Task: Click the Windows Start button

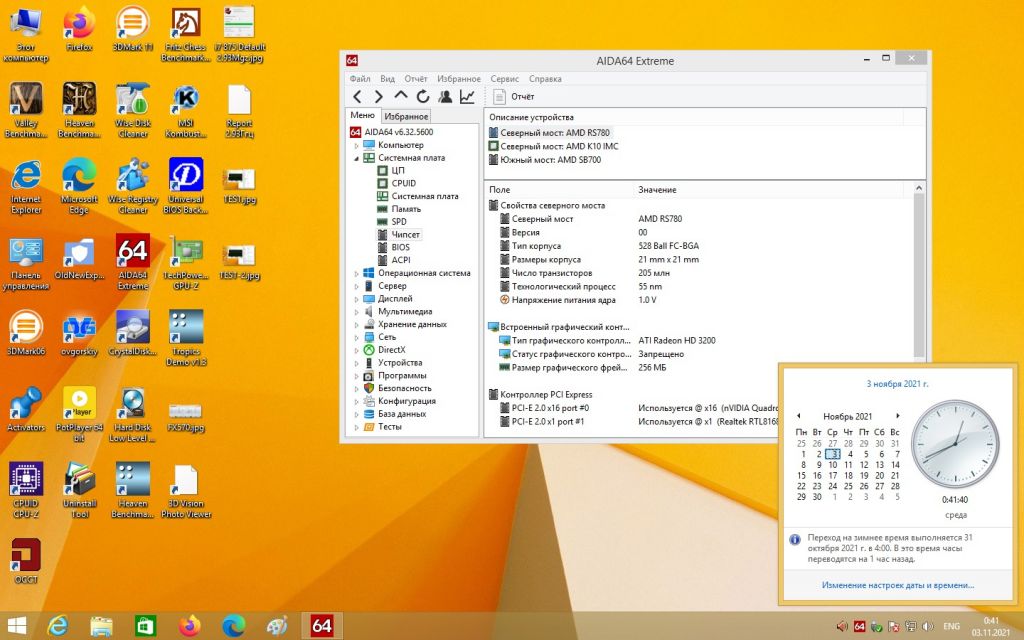Action: coord(16,626)
